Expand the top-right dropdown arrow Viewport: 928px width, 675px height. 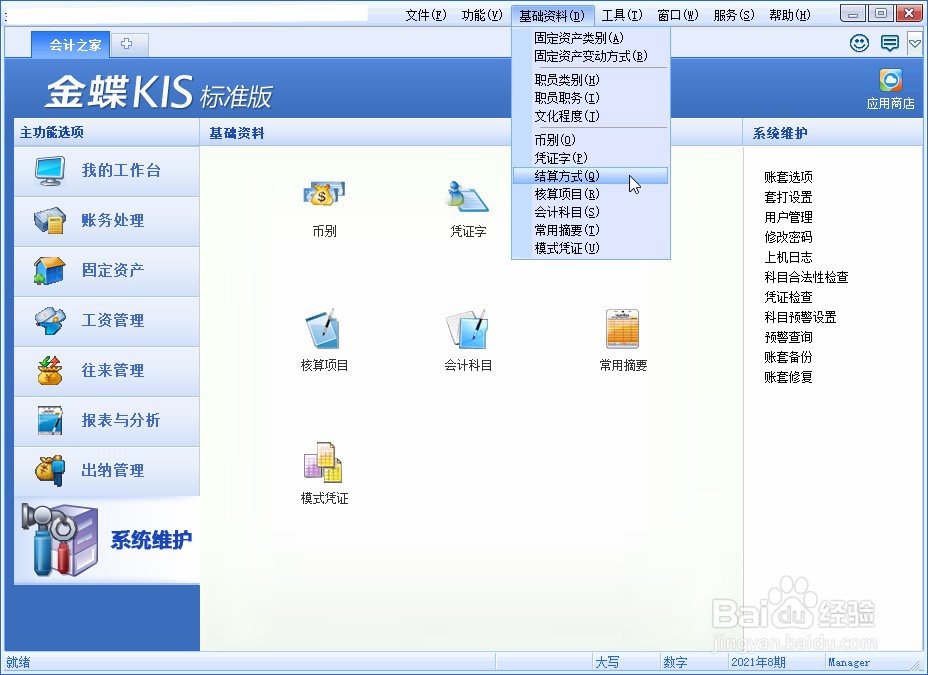pyautogui.click(x=914, y=43)
